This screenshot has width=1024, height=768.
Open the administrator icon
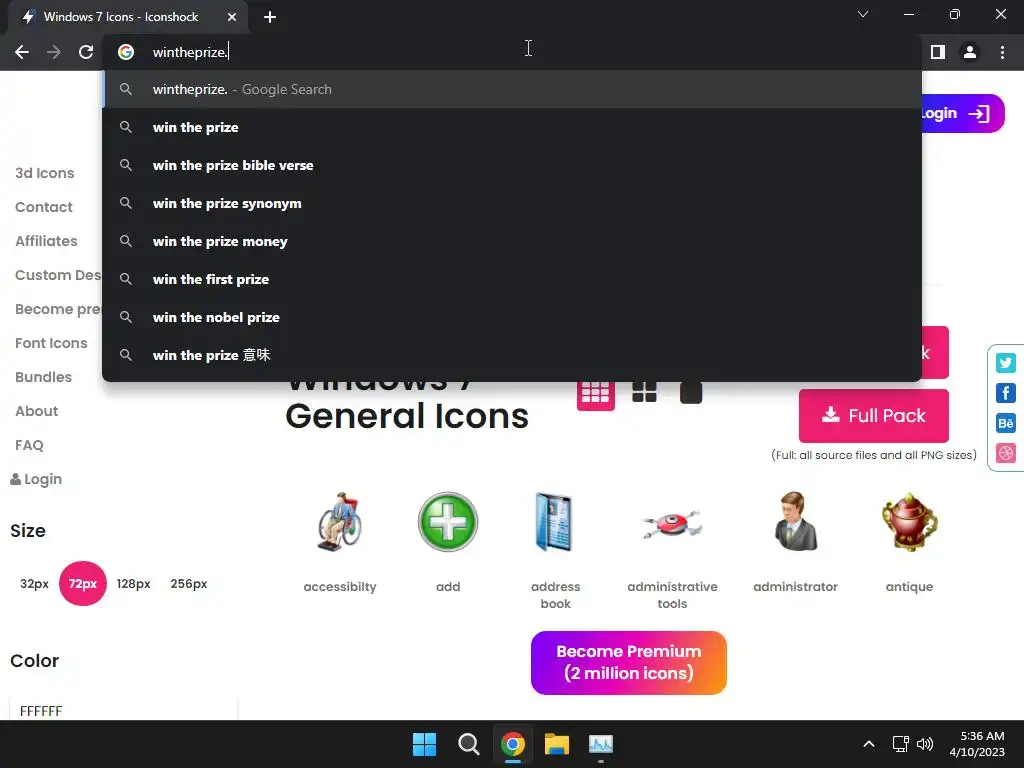[795, 522]
